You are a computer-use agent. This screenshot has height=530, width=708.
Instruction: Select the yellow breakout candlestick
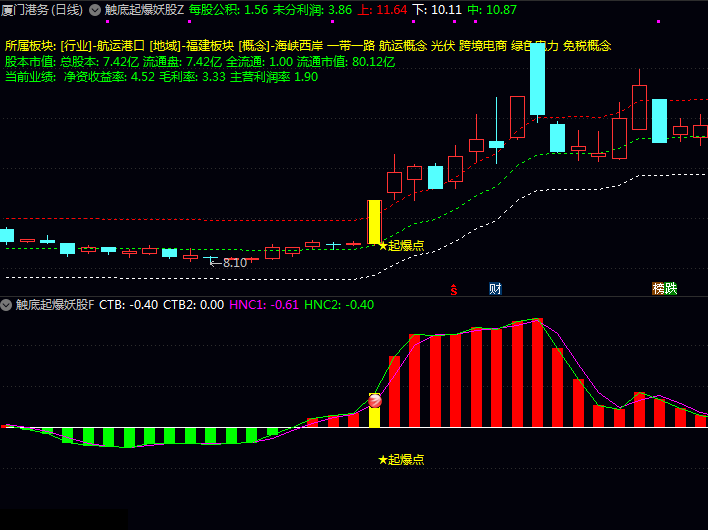[x=375, y=222]
